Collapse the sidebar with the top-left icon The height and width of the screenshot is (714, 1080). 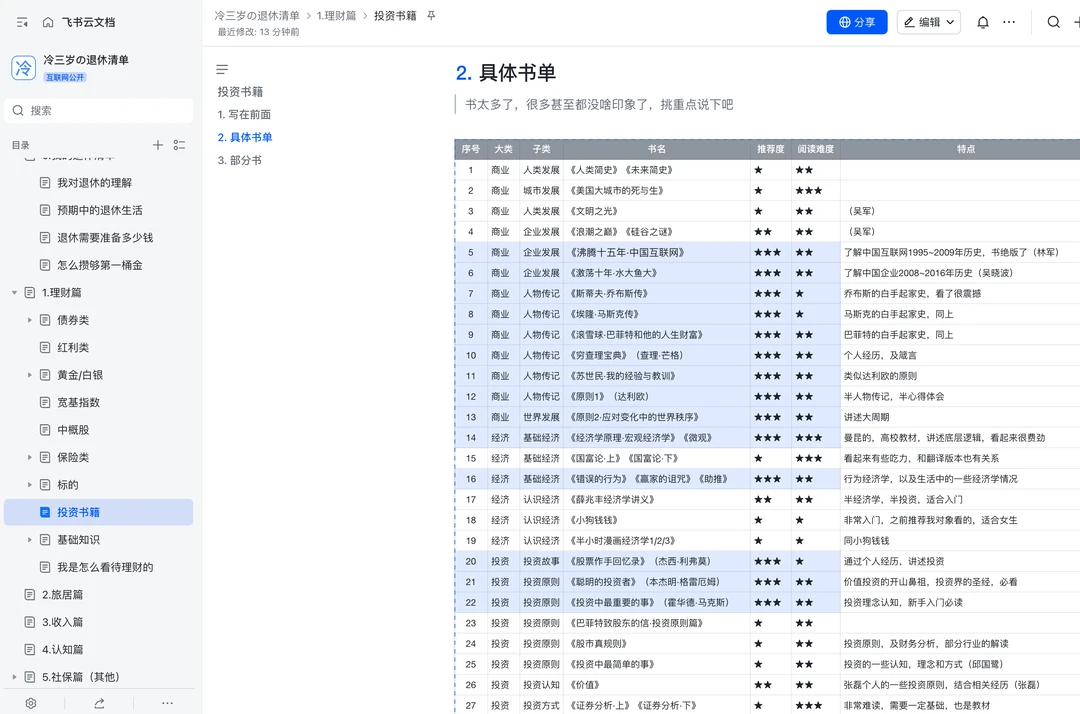(22, 22)
